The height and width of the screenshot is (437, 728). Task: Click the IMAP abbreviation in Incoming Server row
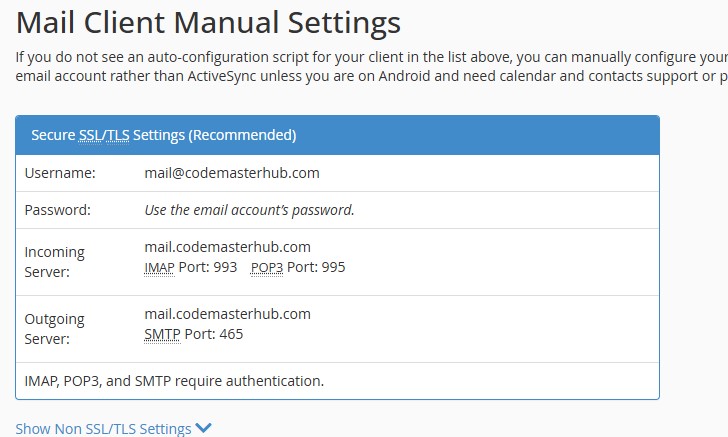point(160,267)
